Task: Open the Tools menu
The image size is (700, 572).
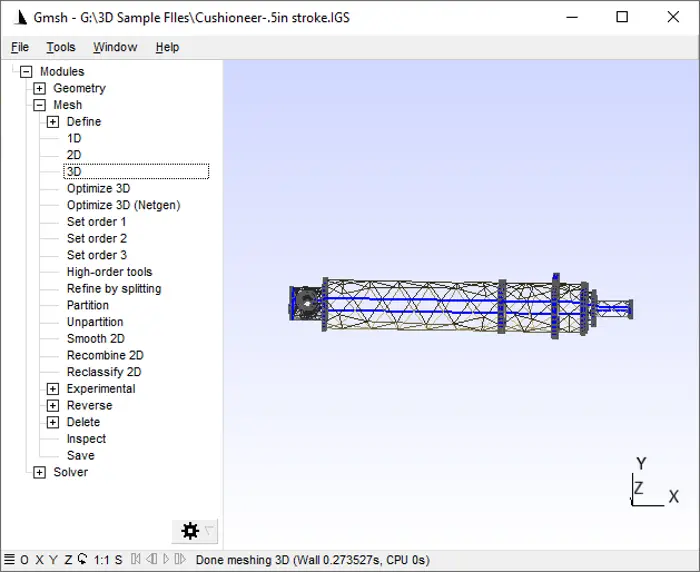Action: coord(61,47)
